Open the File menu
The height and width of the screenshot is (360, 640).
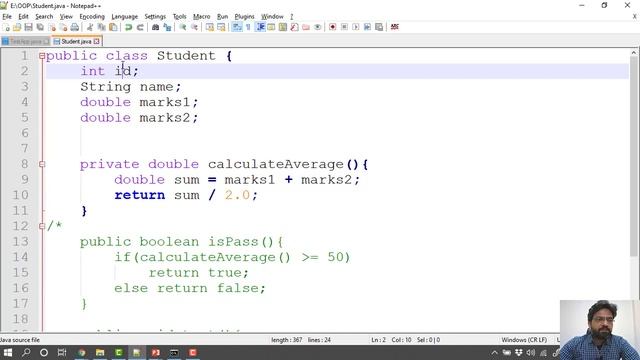(7, 16)
